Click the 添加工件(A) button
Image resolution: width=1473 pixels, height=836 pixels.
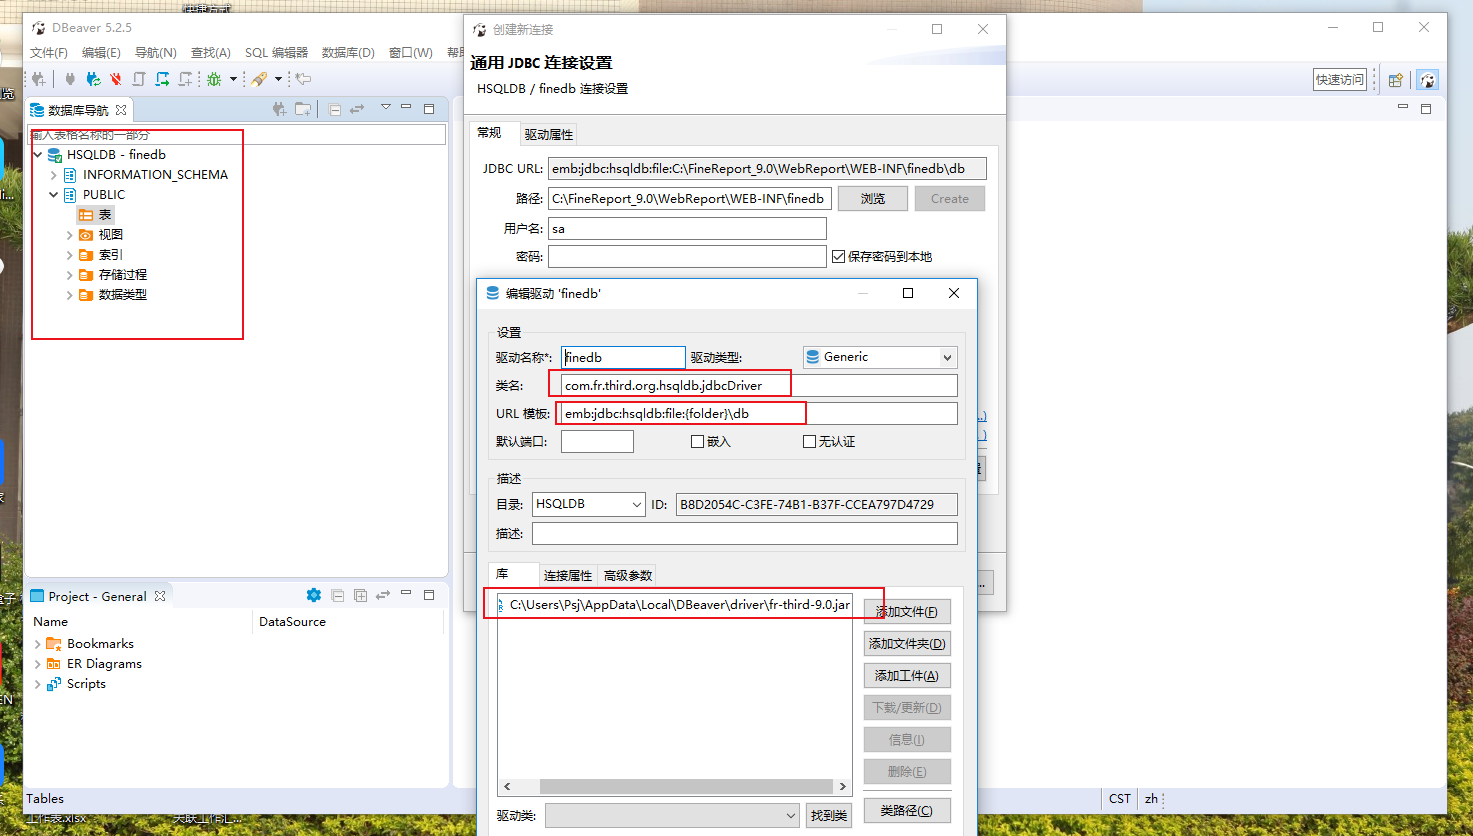907,675
